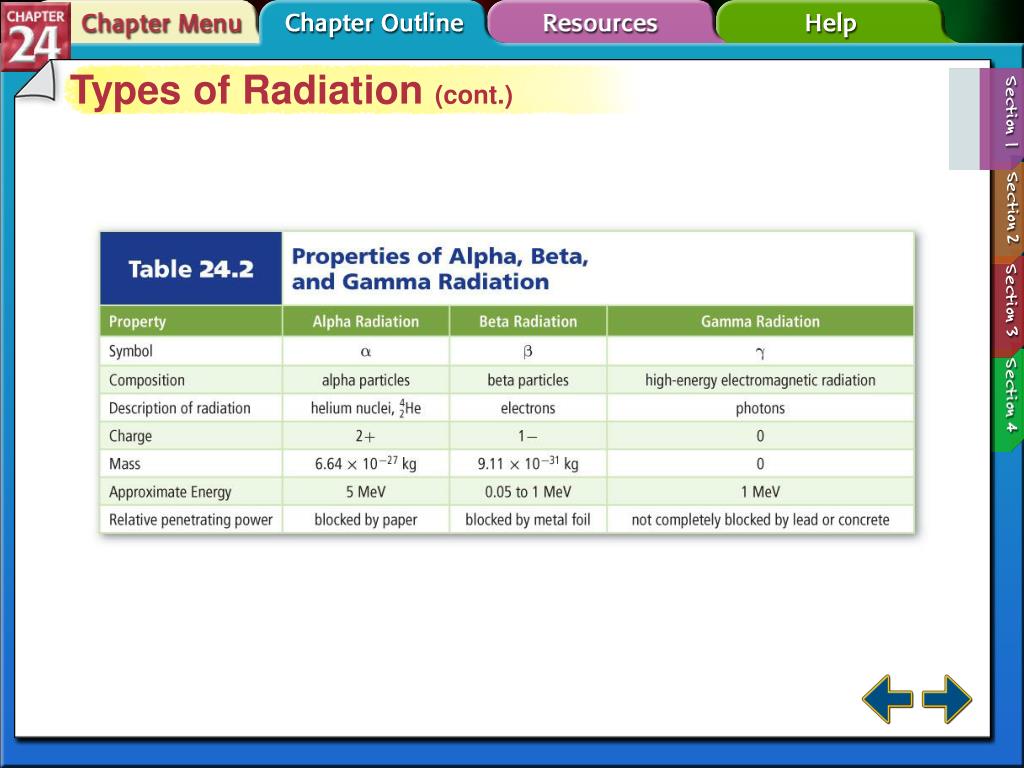This screenshot has height=768, width=1024.
Task: Switch to the Chapter Outline tab
Action: [x=374, y=23]
